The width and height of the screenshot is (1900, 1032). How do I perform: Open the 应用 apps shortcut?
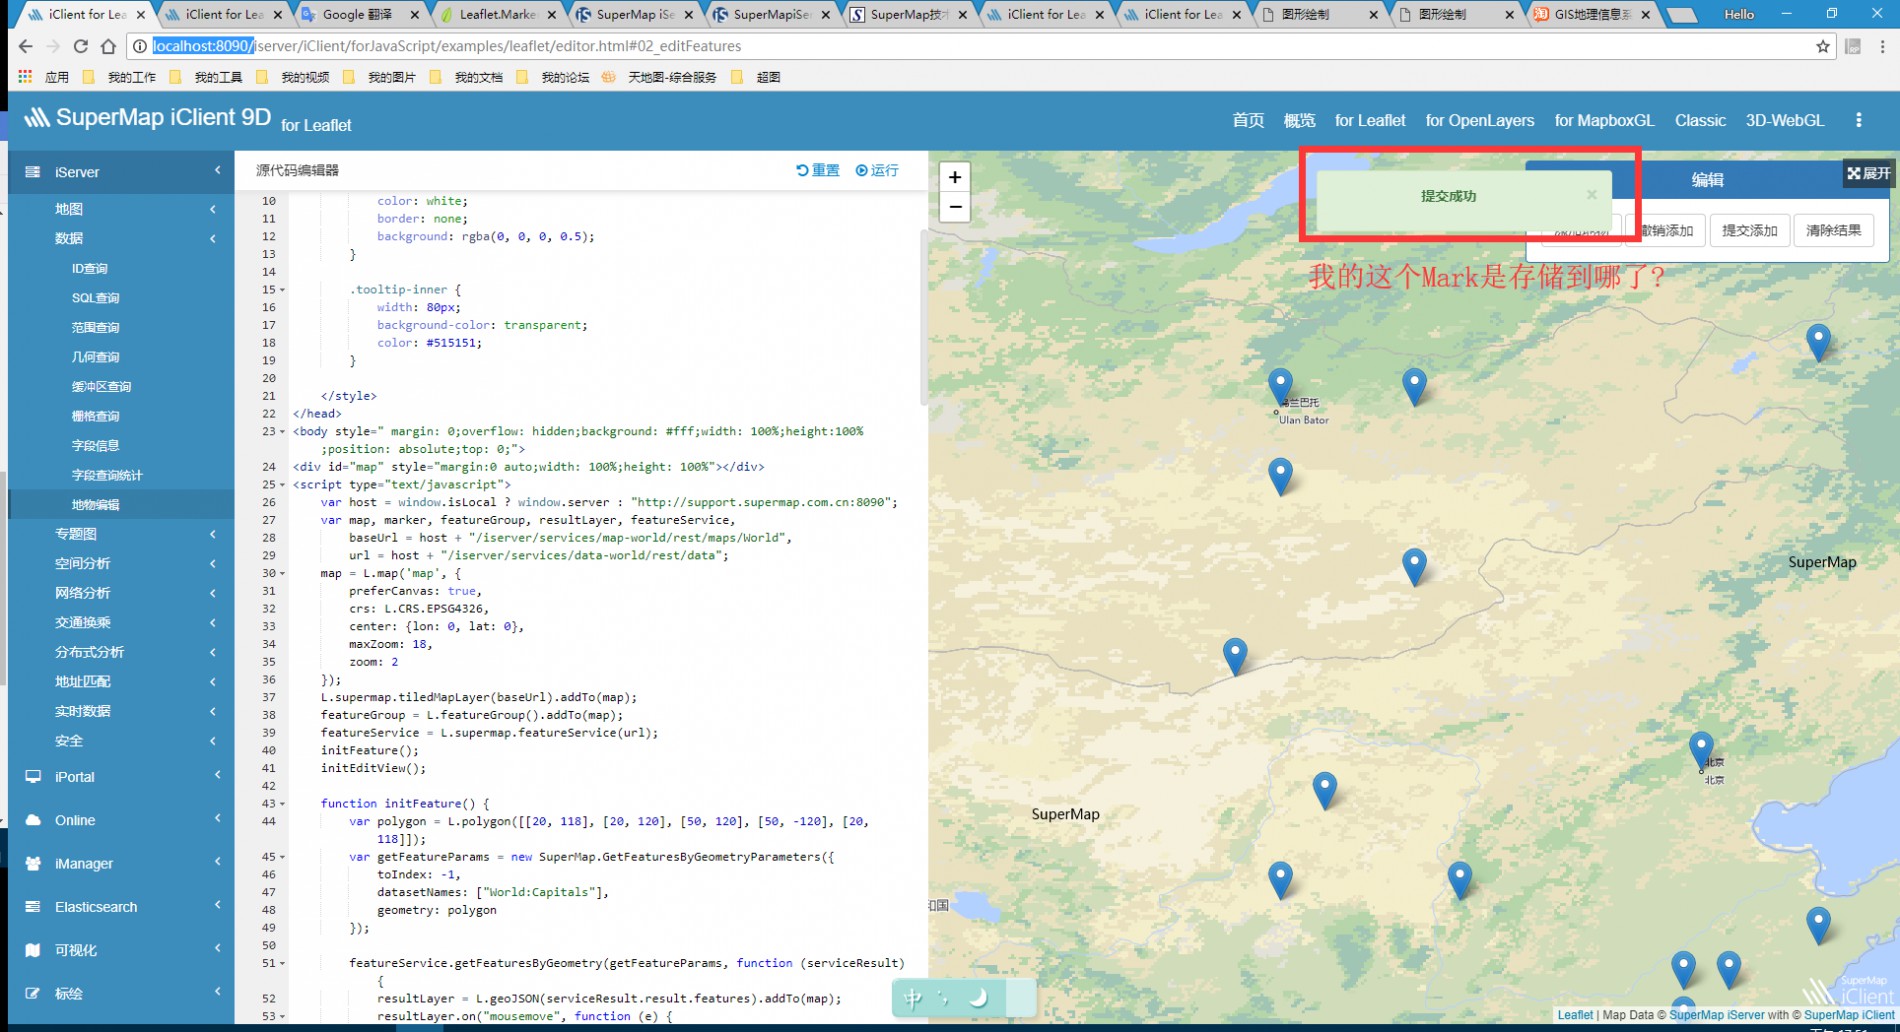[x=43, y=77]
